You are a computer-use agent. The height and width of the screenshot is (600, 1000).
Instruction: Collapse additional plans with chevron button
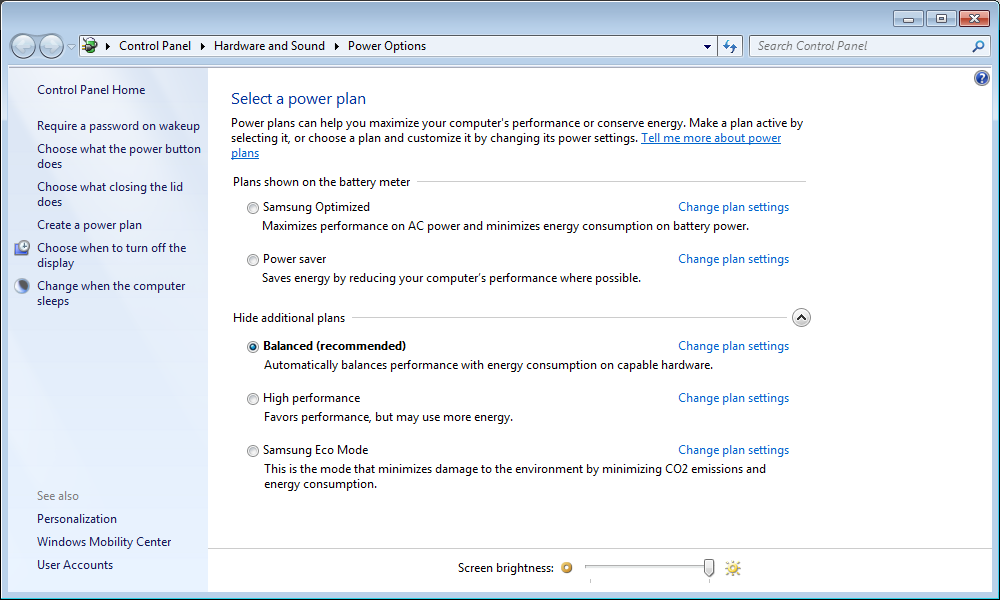(801, 318)
